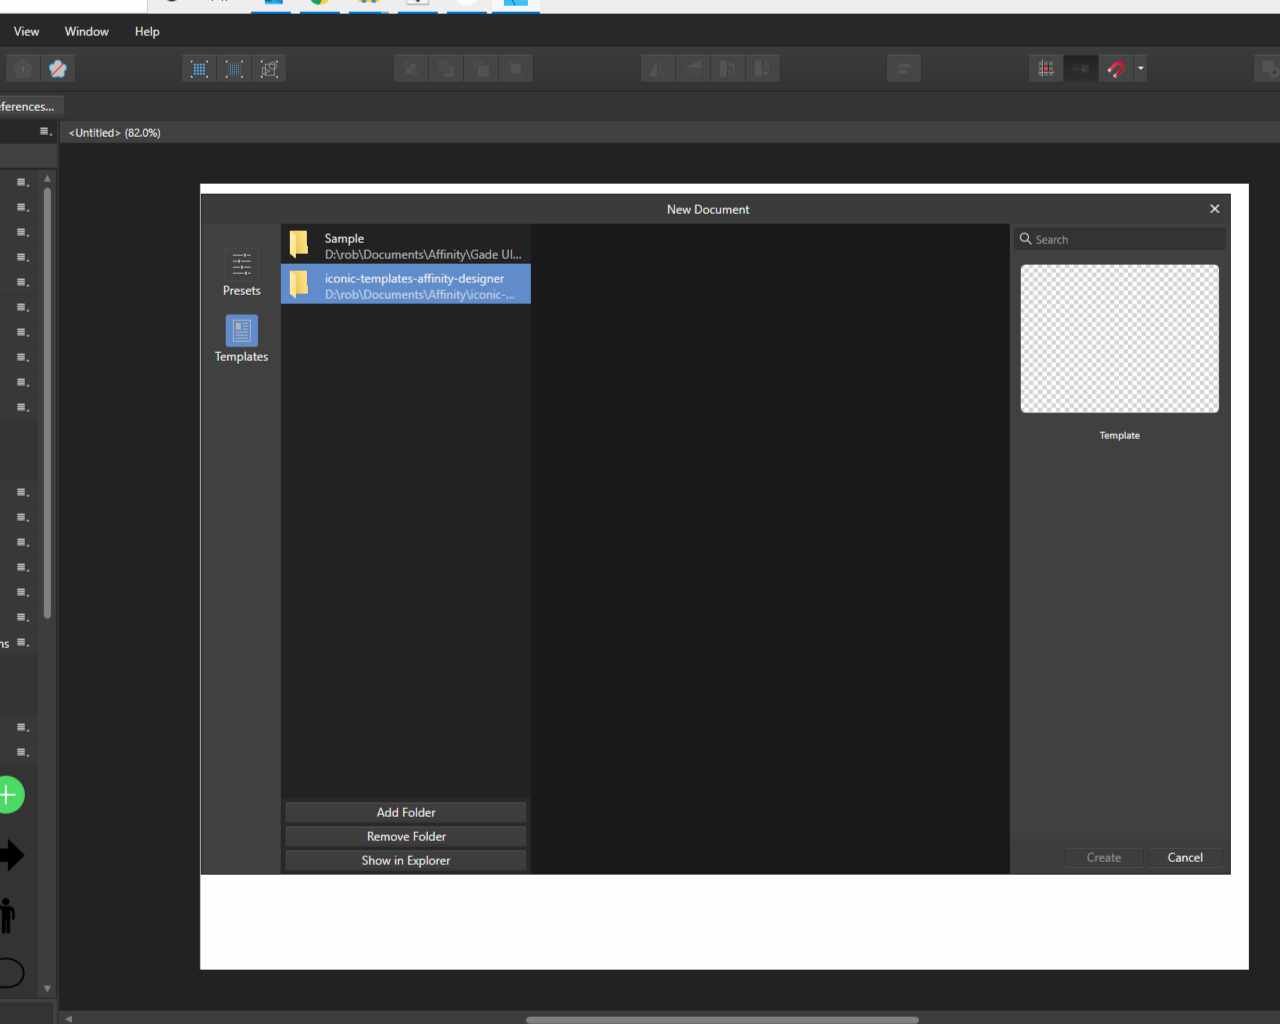Viewport: 1280px width, 1024px height.
Task: Click the red magnet Snapping icon
Action: point(1116,69)
